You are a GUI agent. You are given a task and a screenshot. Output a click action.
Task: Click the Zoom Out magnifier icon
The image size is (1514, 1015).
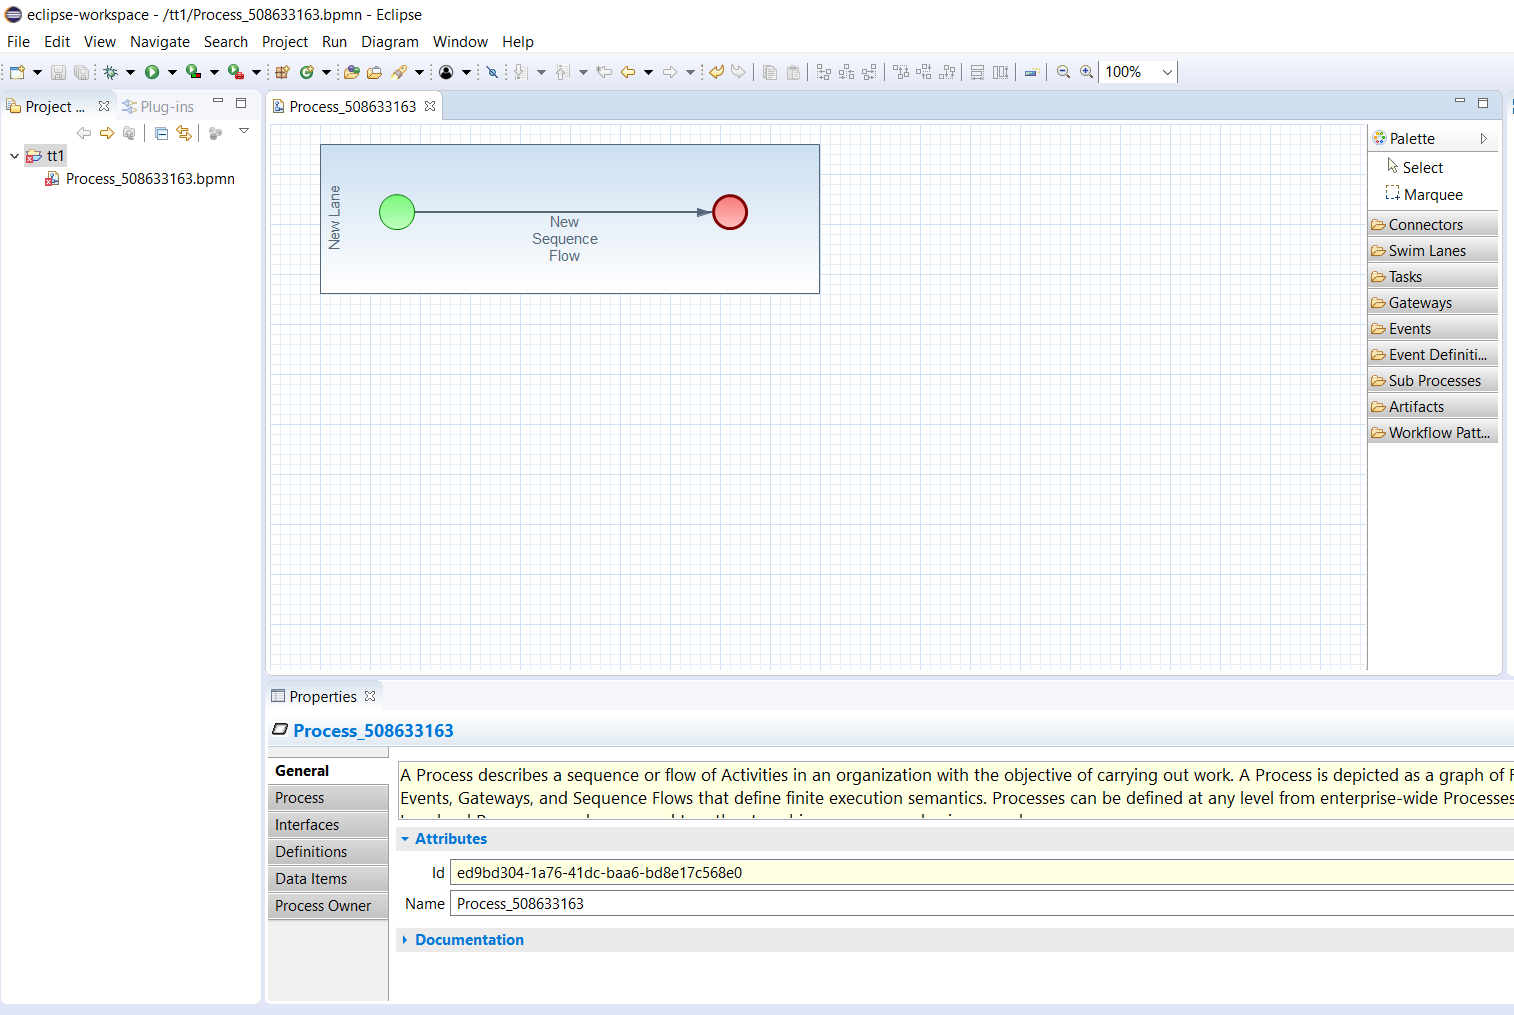(1064, 72)
